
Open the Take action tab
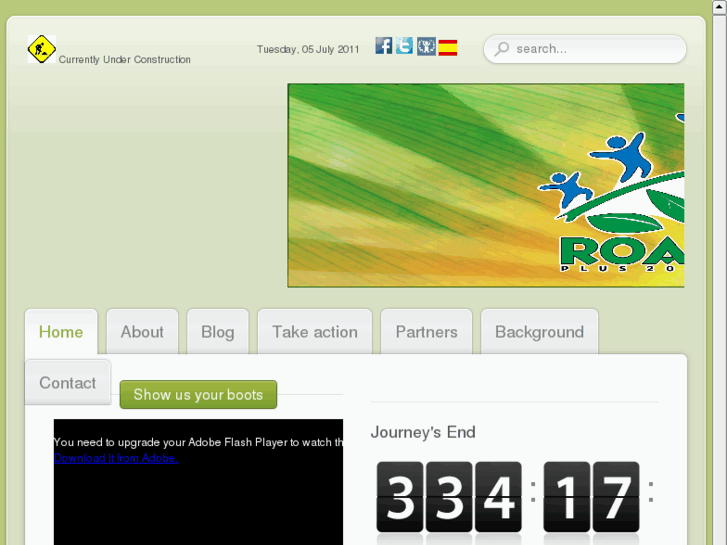(315, 332)
